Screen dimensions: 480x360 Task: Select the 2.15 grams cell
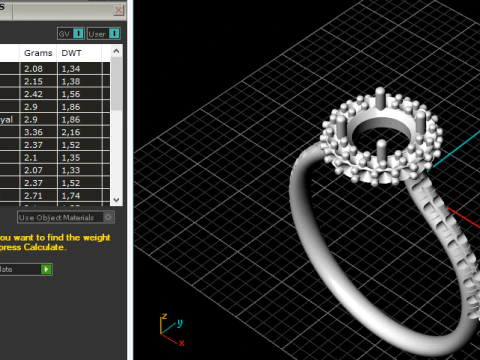[38, 81]
